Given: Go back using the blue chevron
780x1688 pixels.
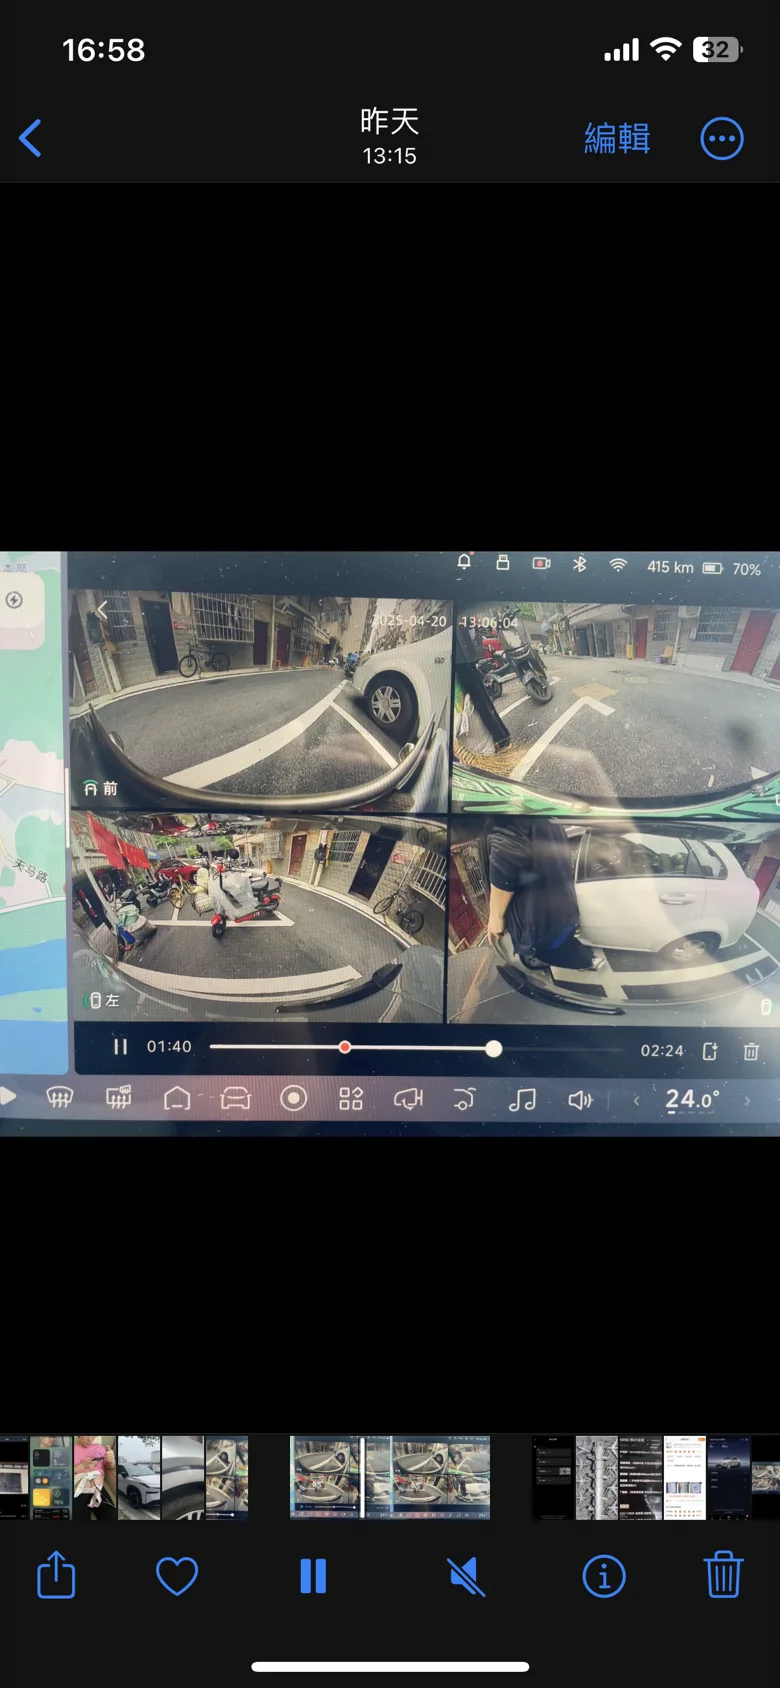Looking at the screenshot, I should pos(31,138).
